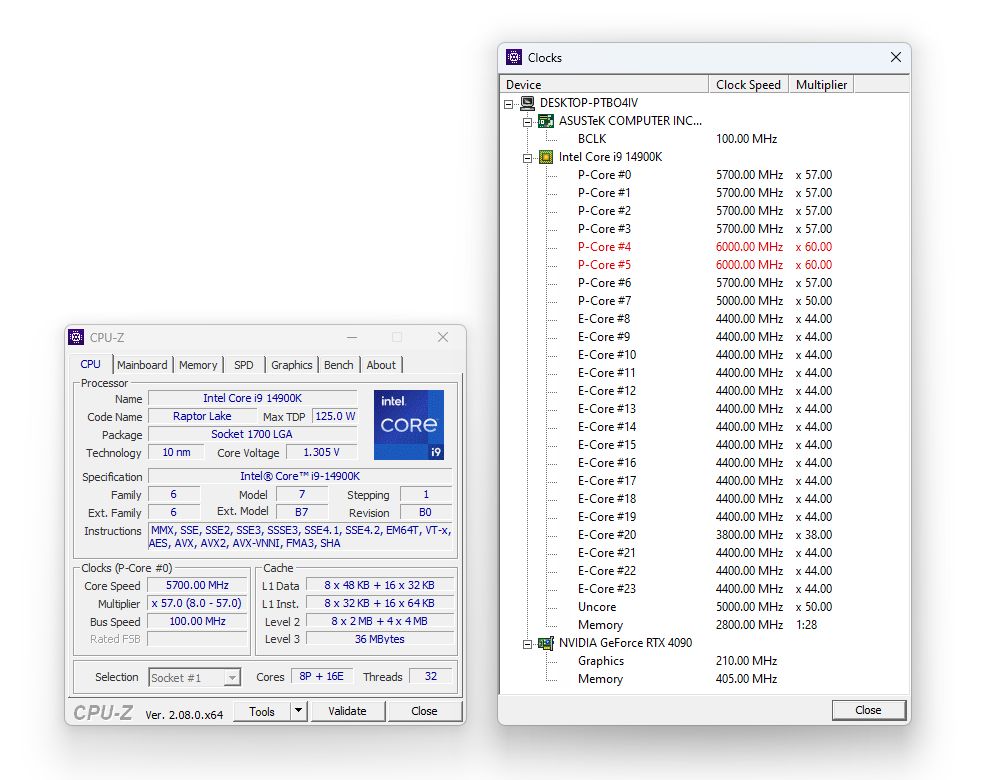Click the Level 2 cache value
Screen dimensions: 1000x780
379,621
